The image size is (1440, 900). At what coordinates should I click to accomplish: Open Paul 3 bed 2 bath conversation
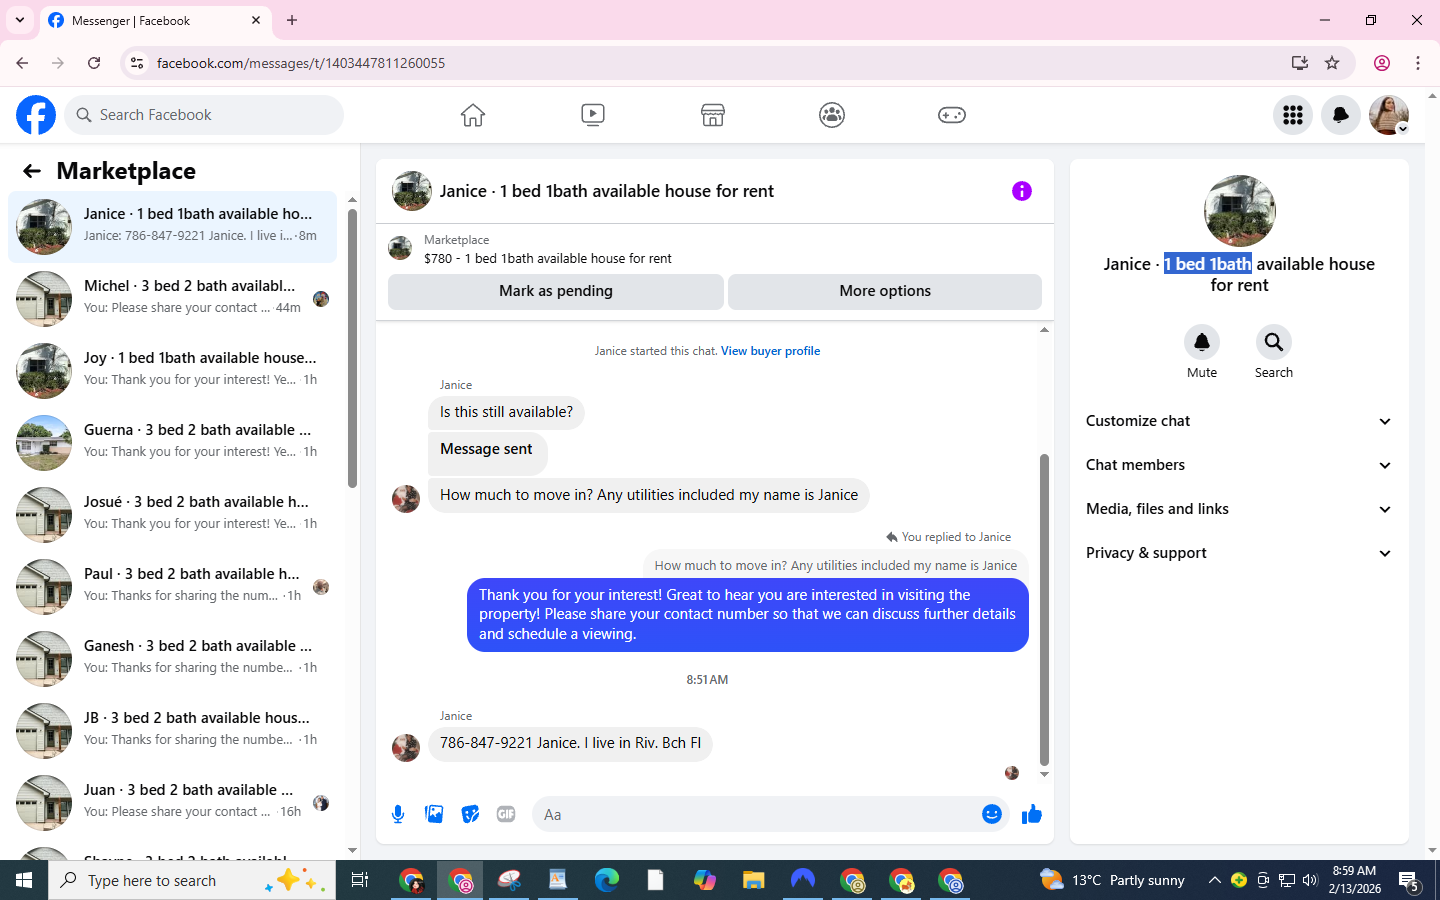coord(172,587)
